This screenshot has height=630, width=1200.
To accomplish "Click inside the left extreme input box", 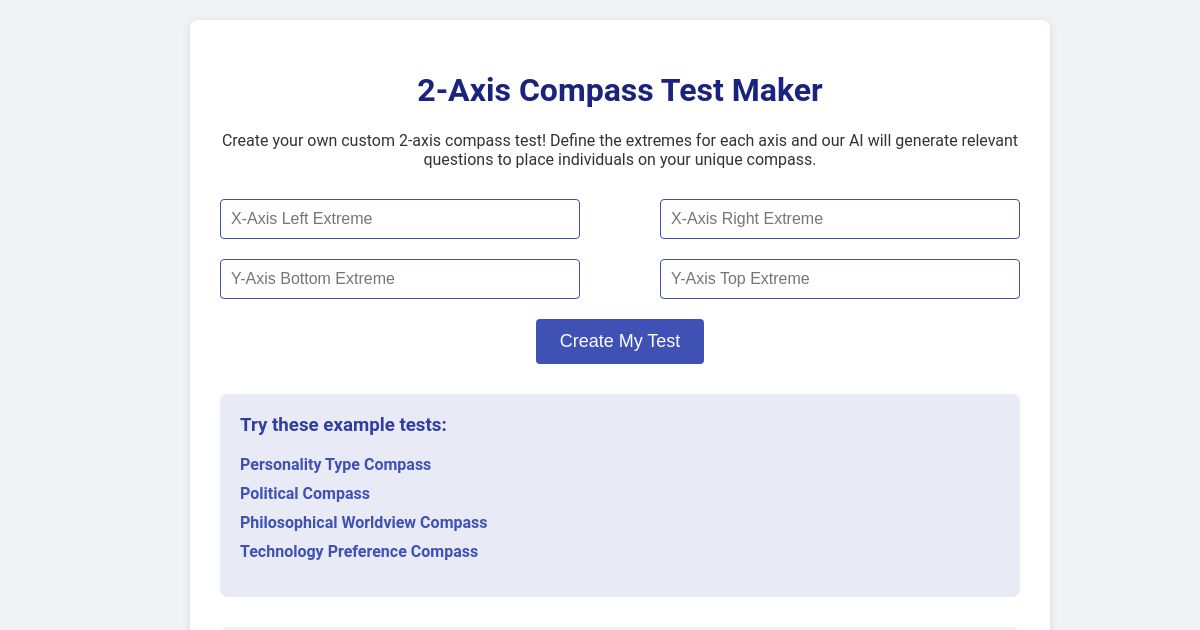I will (400, 219).
